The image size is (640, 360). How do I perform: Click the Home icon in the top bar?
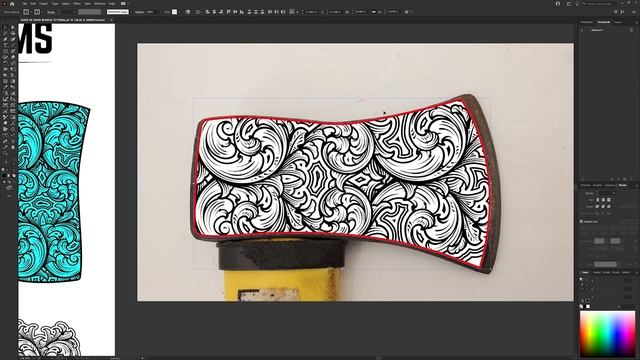coord(12,4)
